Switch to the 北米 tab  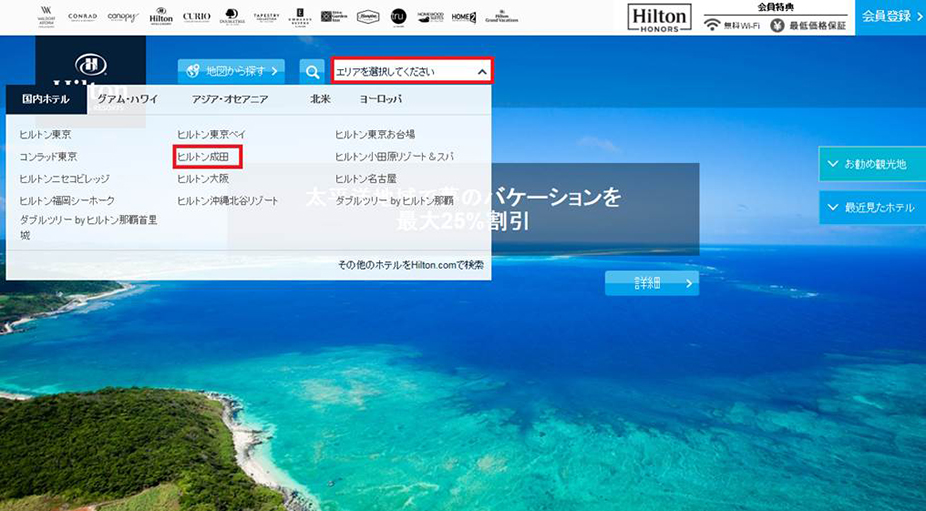point(320,99)
